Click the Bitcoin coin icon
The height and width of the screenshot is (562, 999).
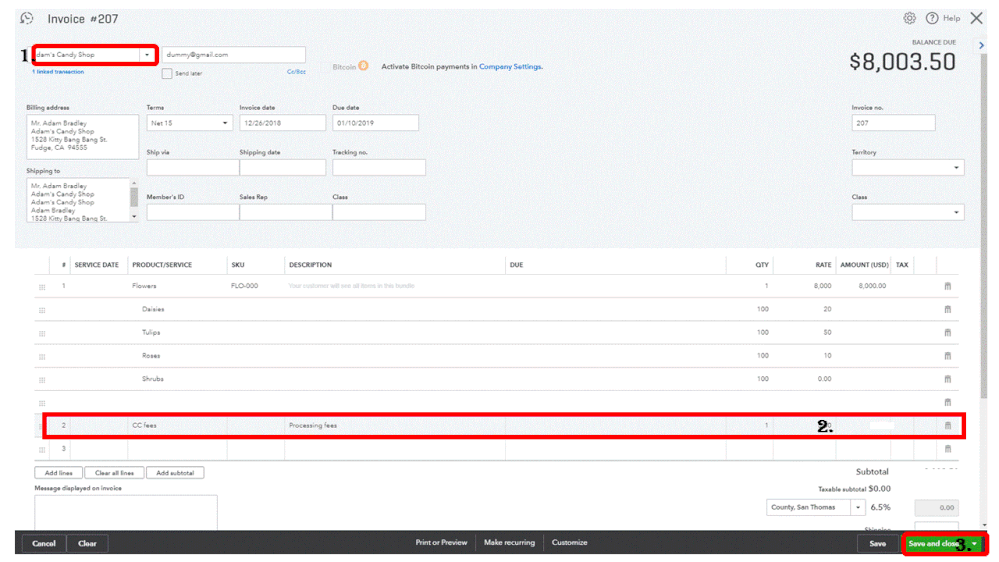pyautogui.click(x=363, y=66)
